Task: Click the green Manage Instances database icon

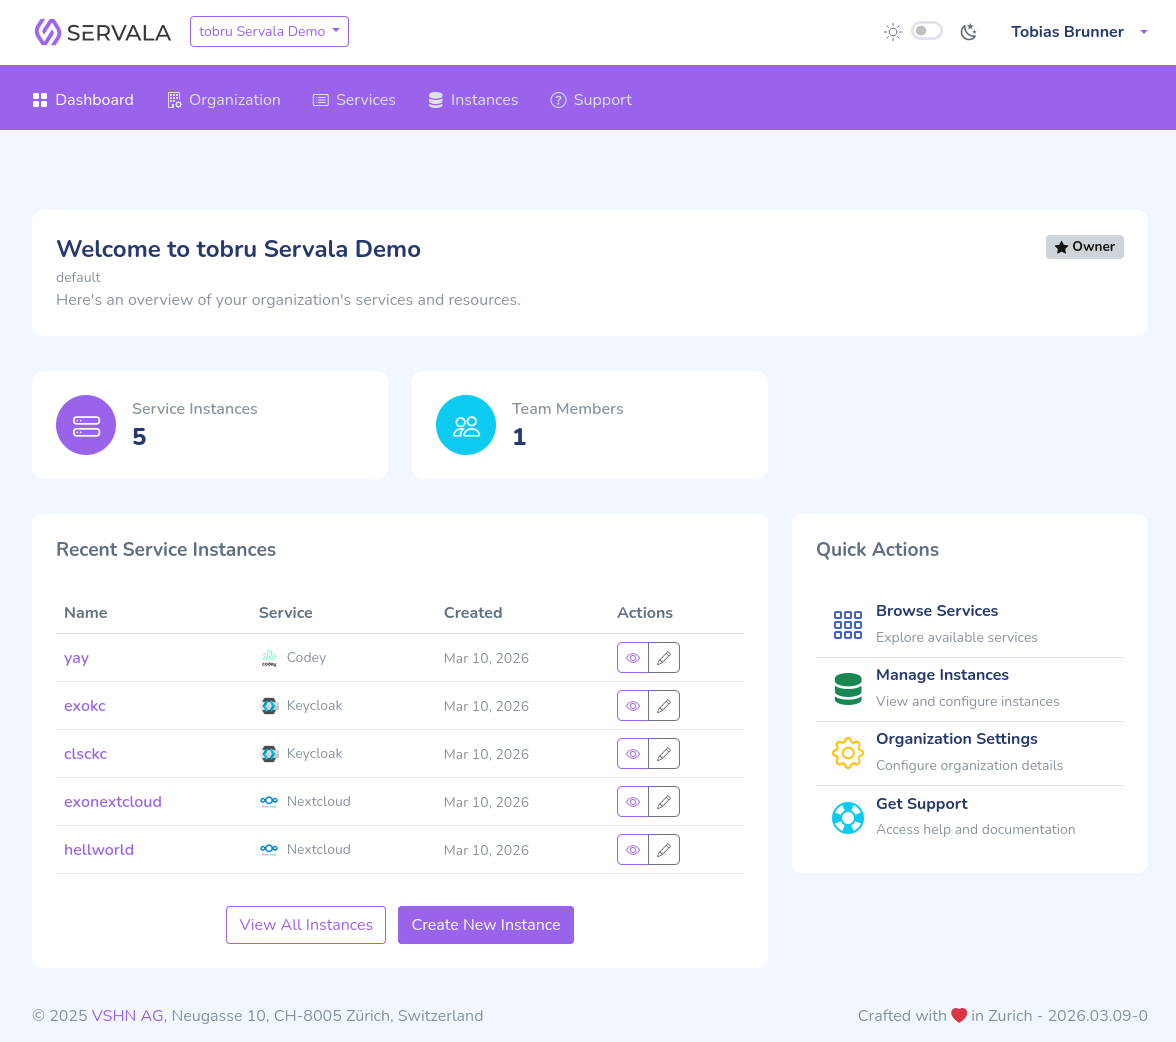Action: 848,689
